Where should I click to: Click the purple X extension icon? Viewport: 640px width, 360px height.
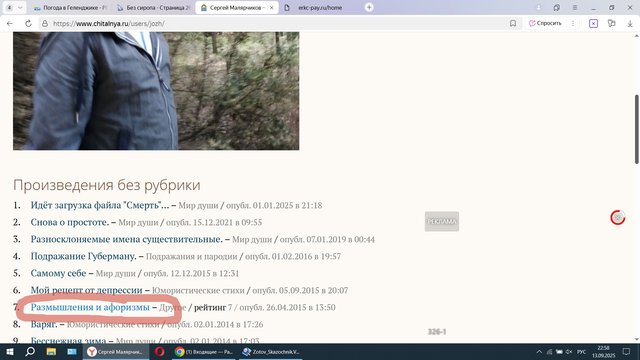593,24
